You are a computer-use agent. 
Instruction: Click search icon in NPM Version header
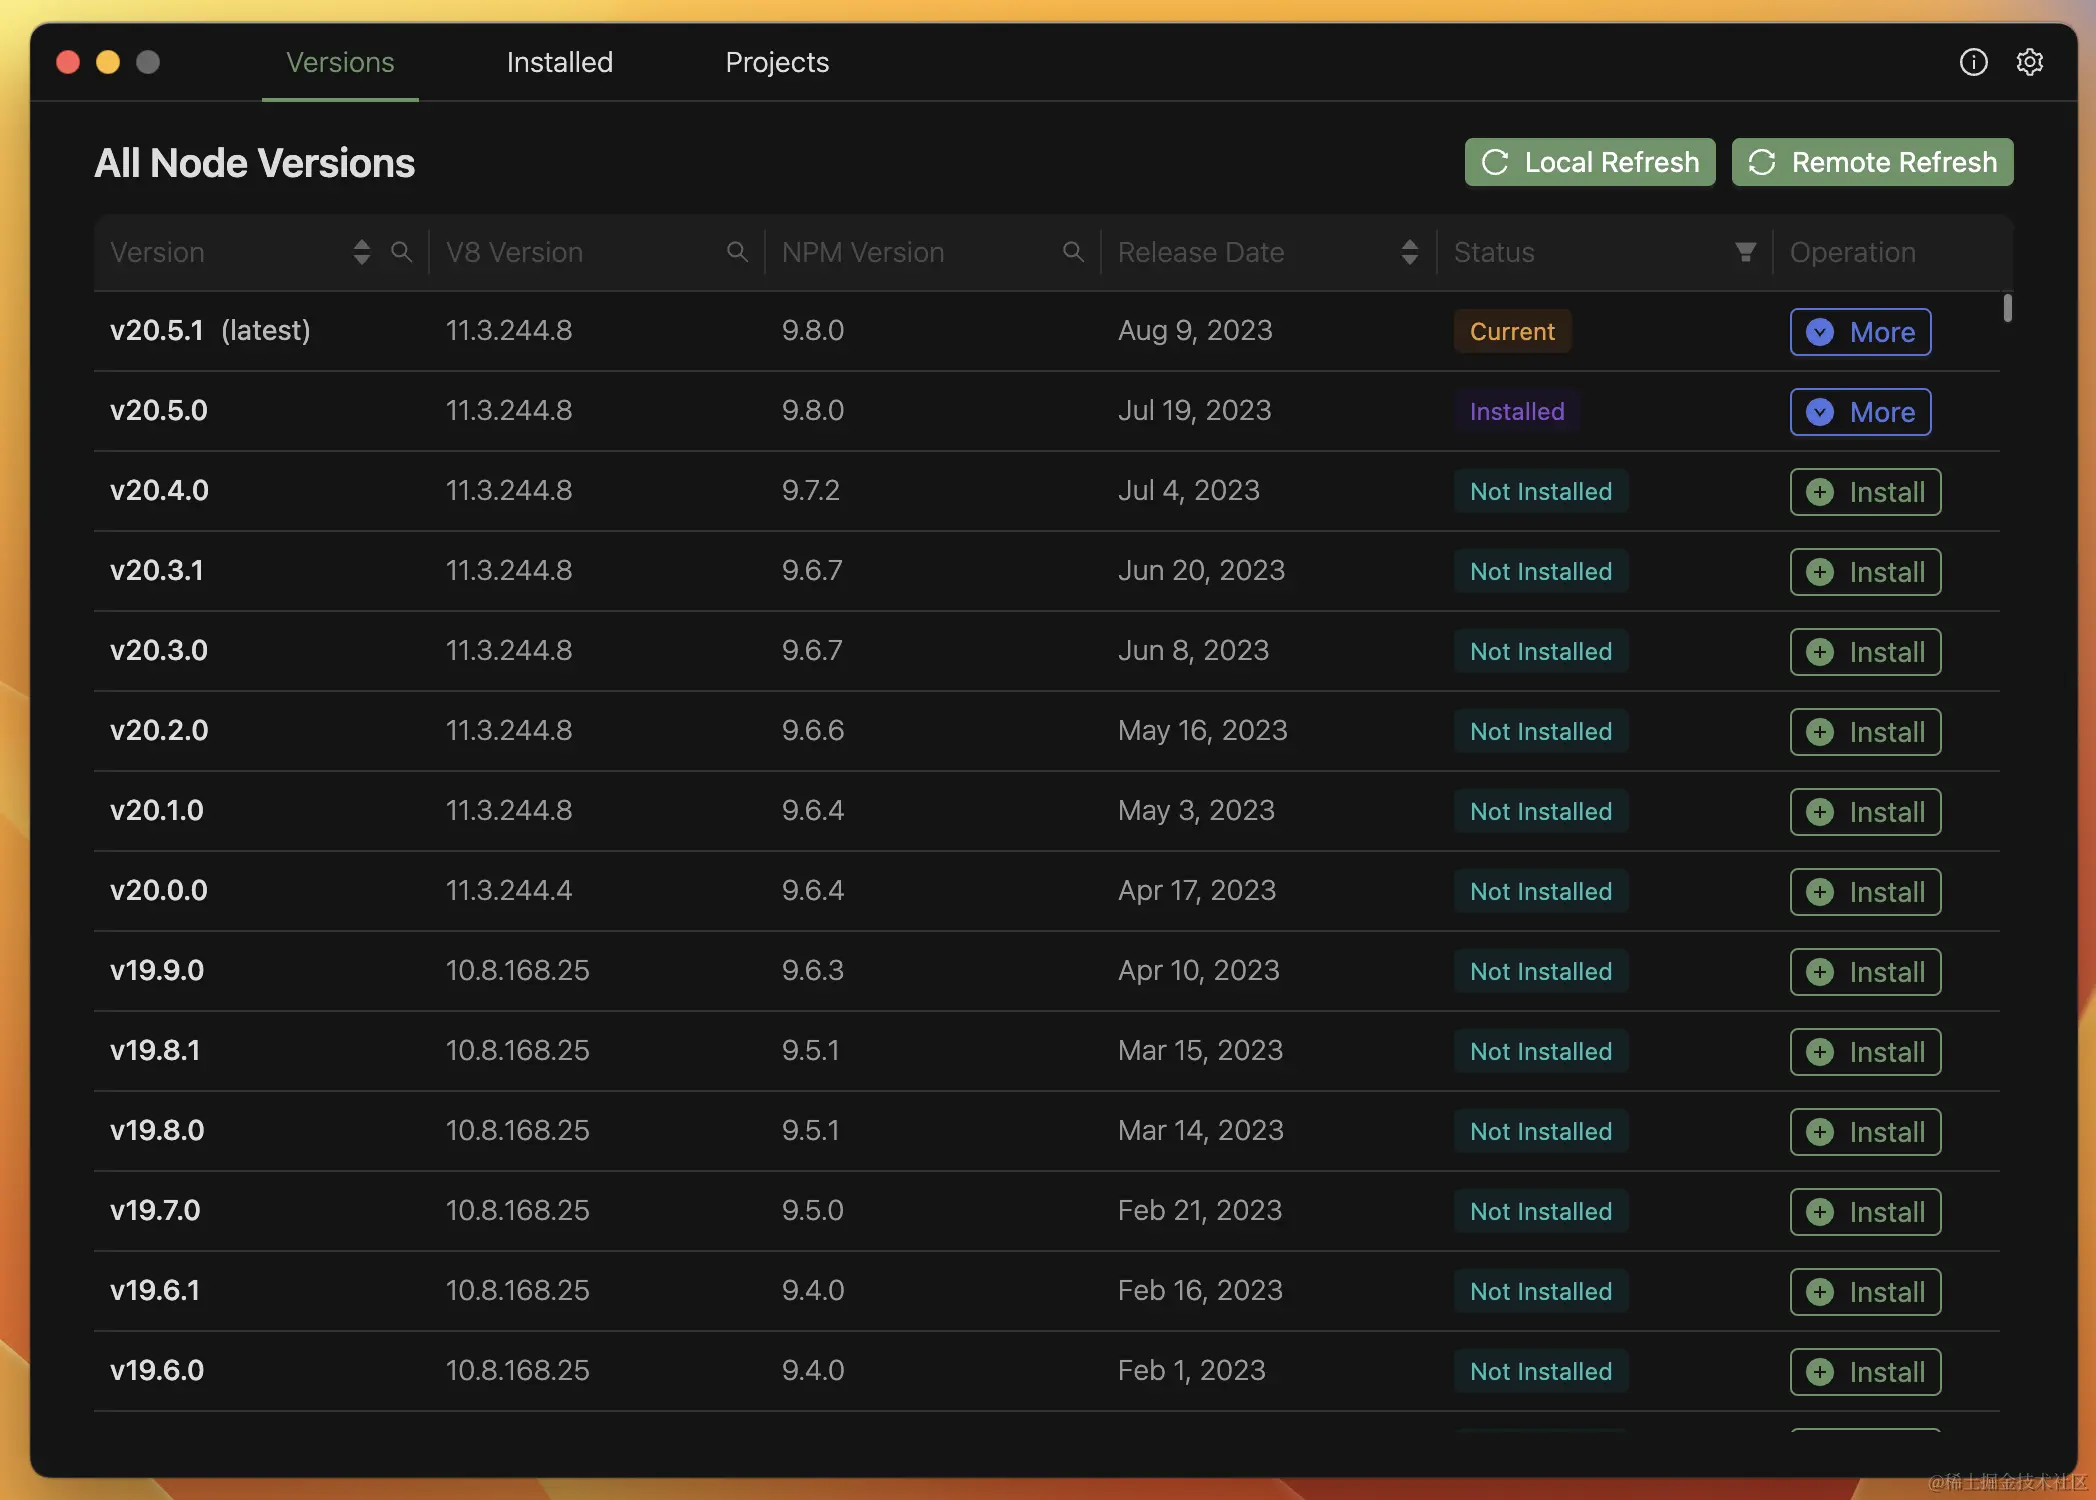click(x=1073, y=252)
